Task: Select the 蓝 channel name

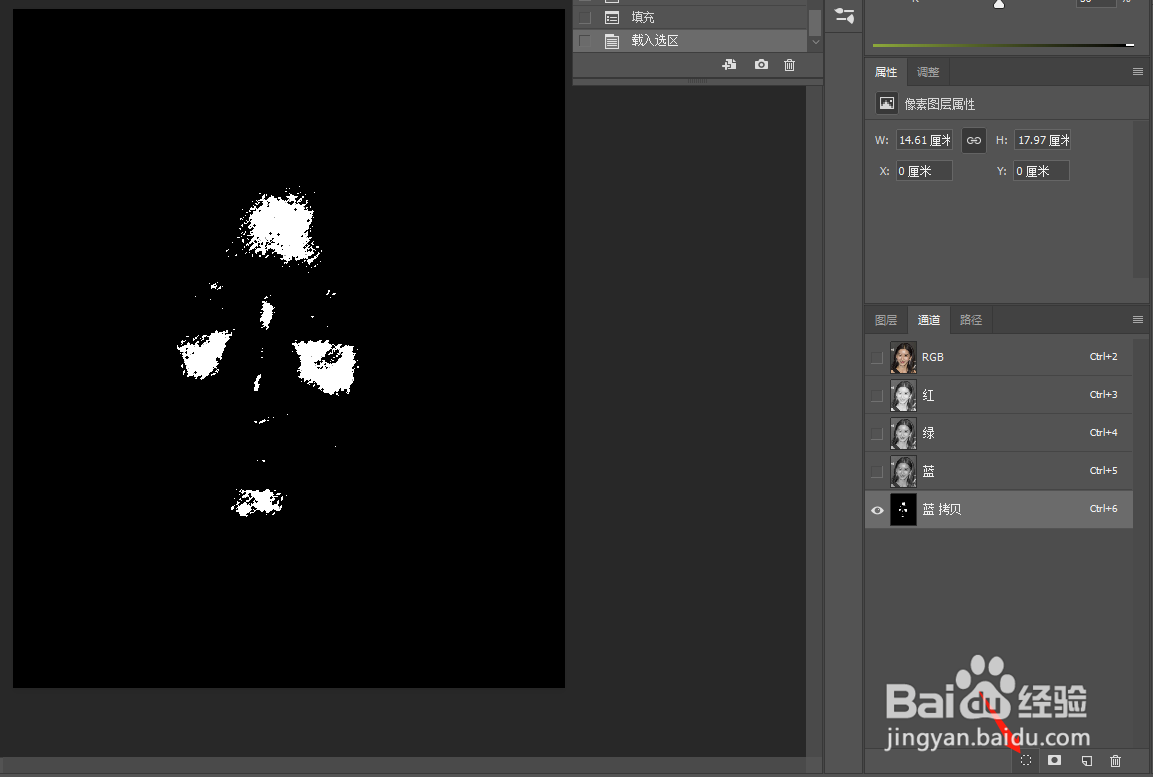Action: pos(928,471)
